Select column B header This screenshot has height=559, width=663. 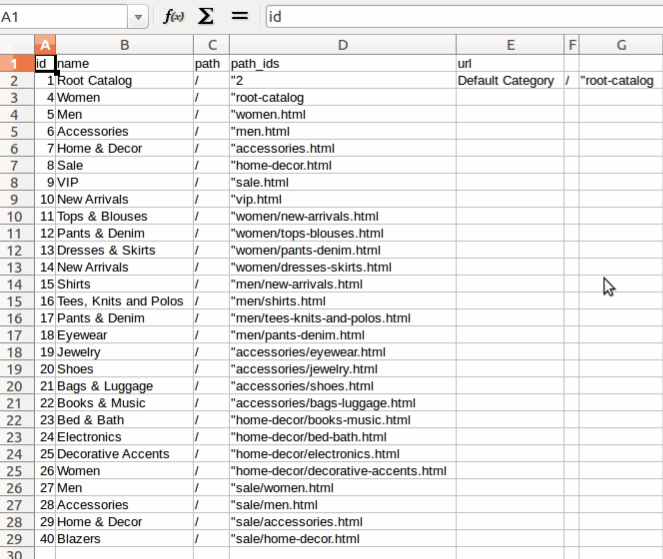124,45
